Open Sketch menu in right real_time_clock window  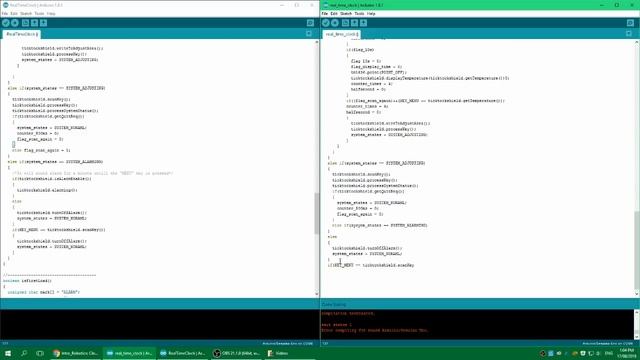pos(346,13)
